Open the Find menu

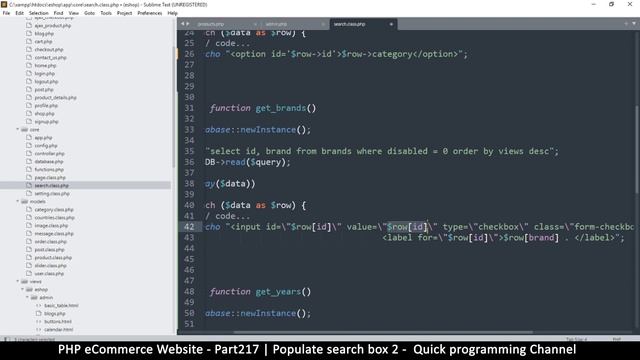point(58,13)
